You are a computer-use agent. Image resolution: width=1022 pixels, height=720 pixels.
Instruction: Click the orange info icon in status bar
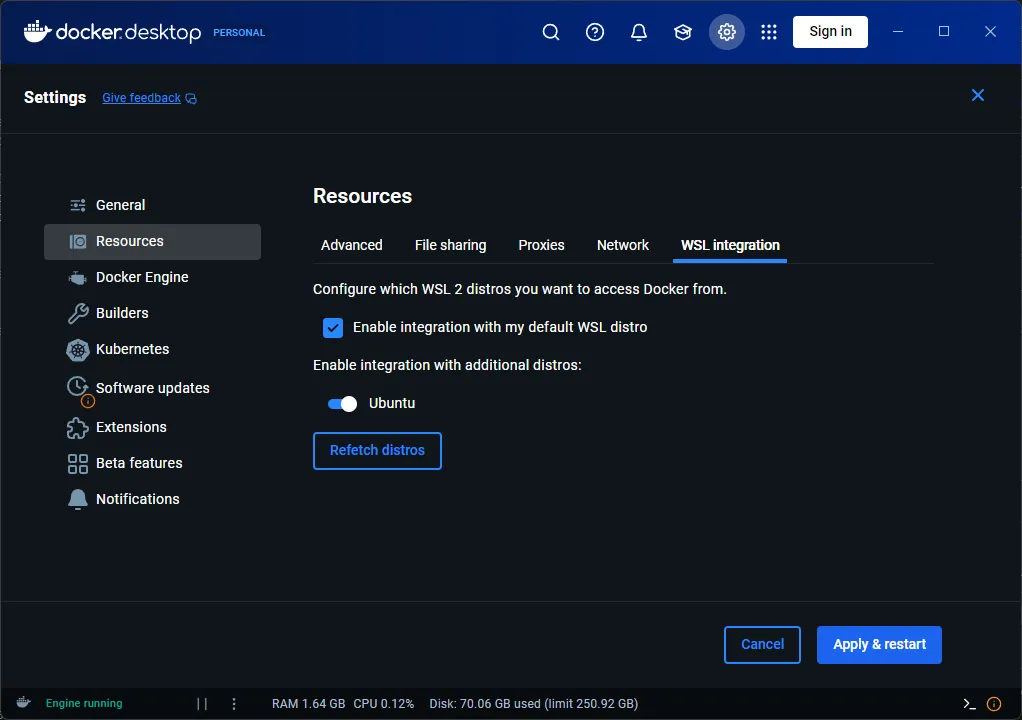(994, 704)
